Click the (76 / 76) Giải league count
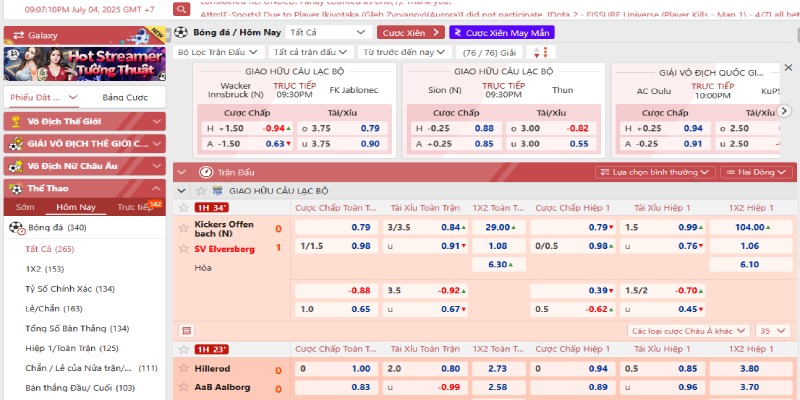The height and width of the screenshot is (400, 800). tap(489, 52)
